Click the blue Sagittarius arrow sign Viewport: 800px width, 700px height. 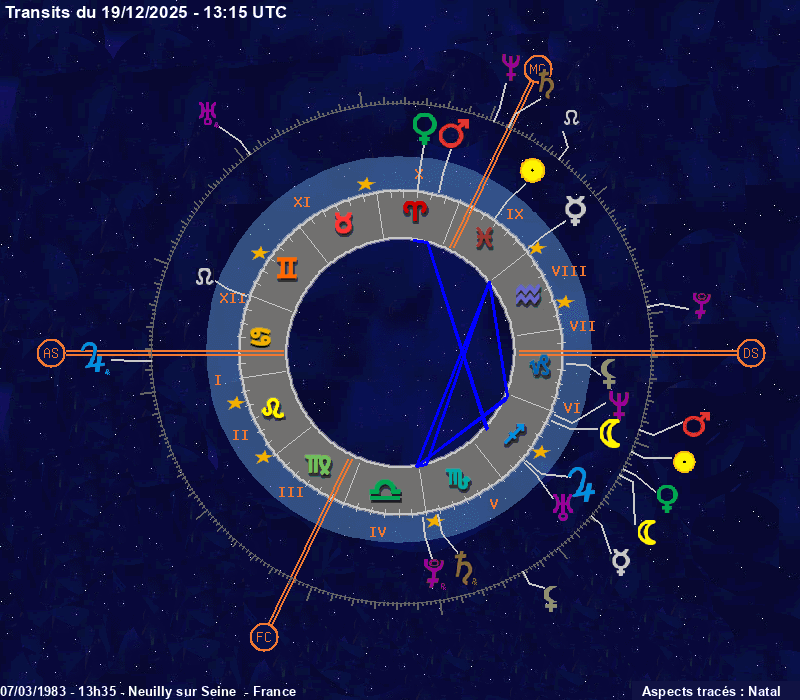tap(514, 434)
